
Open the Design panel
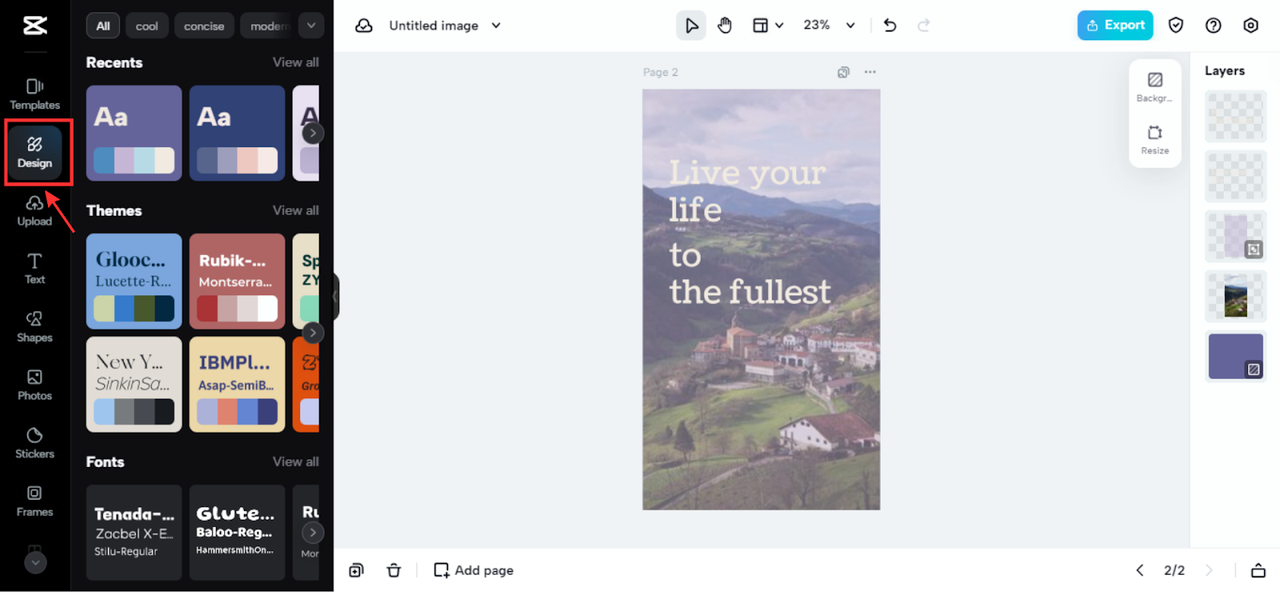pyautogui.click(x=35, y=152)
